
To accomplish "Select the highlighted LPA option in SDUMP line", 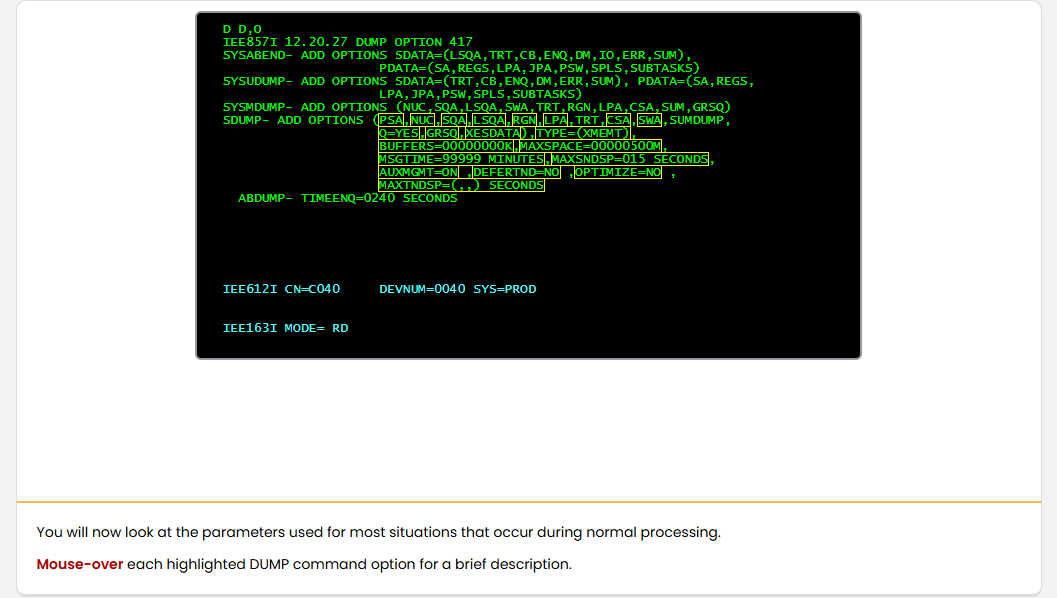I will click(556, 120).
